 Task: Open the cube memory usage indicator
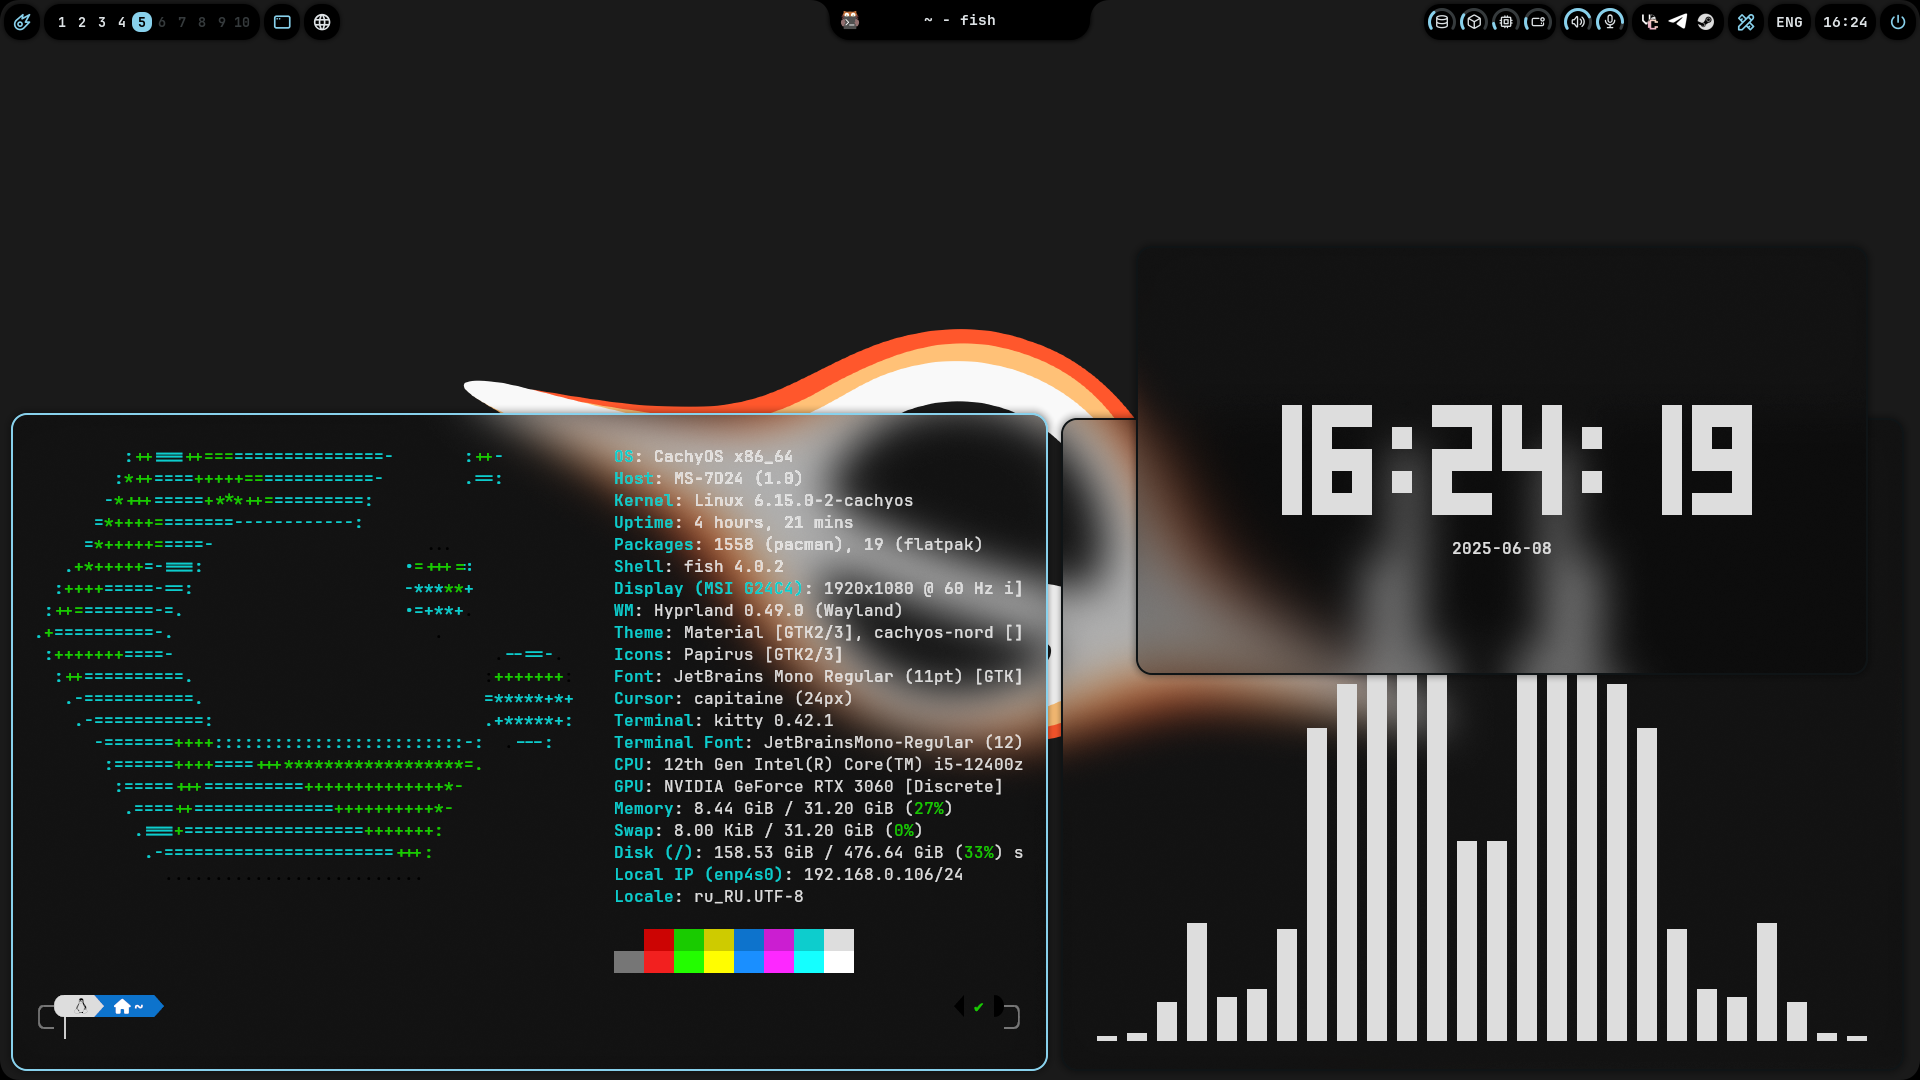(1473, 22)
